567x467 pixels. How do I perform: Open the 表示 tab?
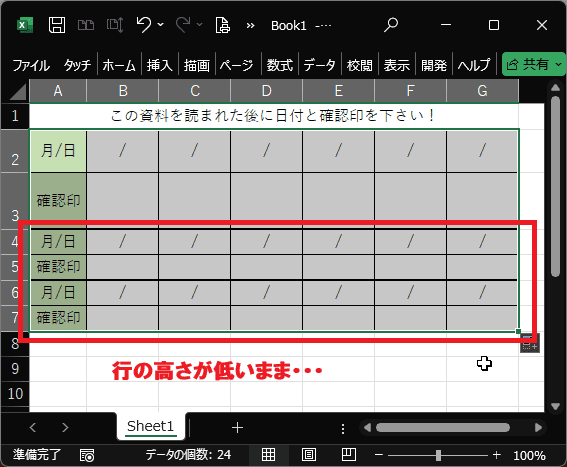[x=397, y=65]
